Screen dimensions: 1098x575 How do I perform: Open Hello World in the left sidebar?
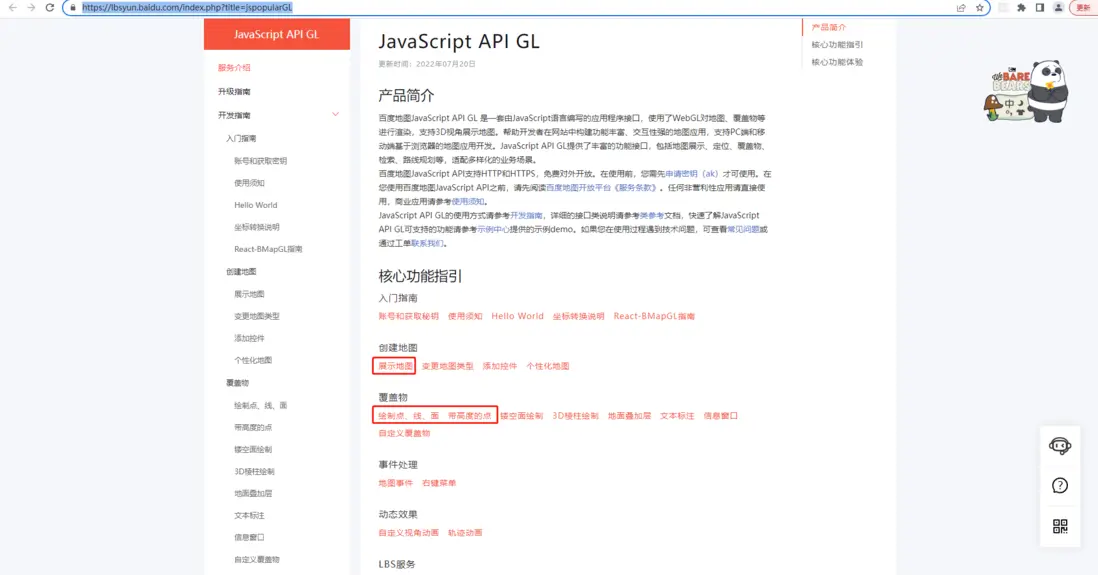256,205
